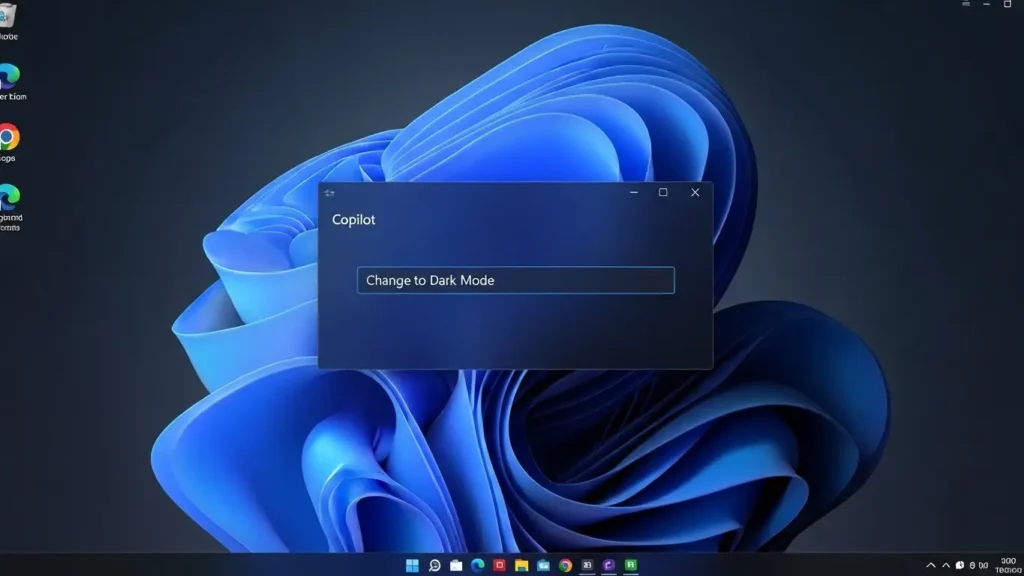The height and width of the screenshot is (576, 1024).
Task: Click the second chevron in the system tray
Action: pyautogui.click(x=946, y=564)
